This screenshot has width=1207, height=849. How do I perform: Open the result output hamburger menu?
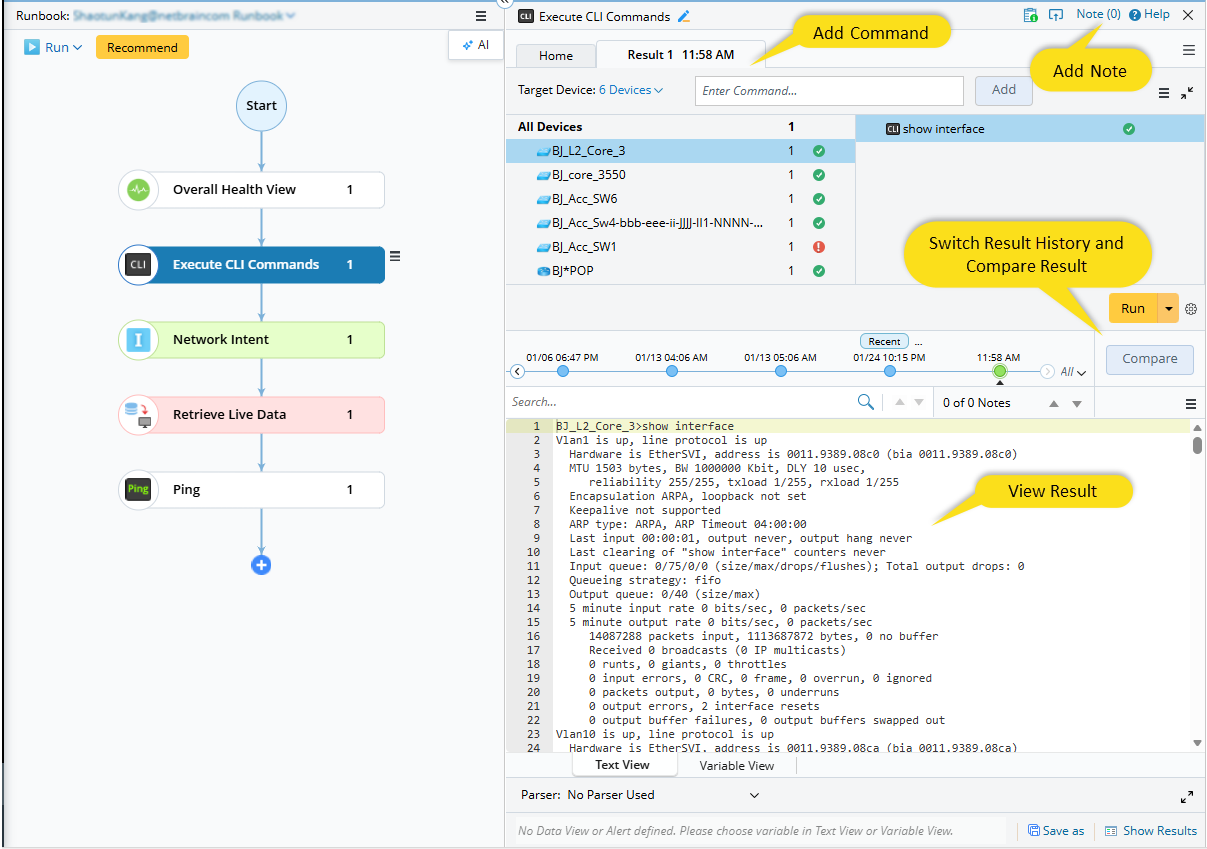(1191, 404)
